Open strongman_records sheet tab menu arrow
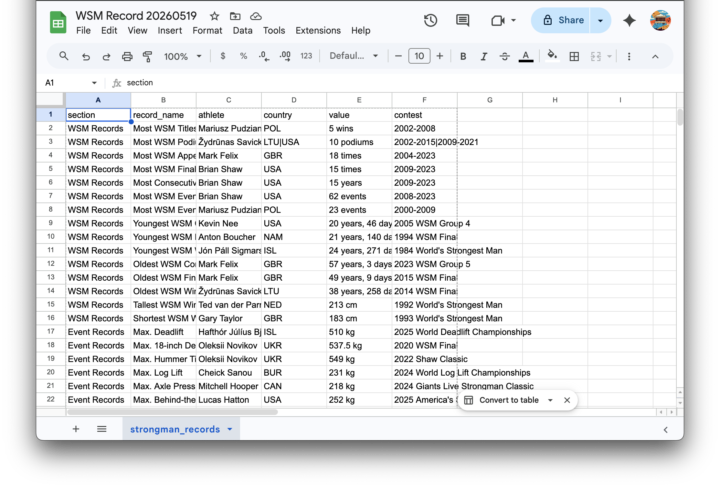This screenshot has height=488, width=720. click(230, 429)
